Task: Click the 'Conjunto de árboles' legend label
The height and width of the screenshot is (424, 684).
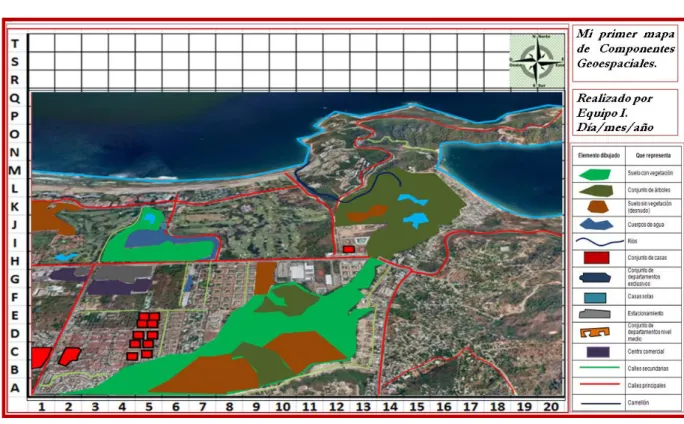Action: (649, 190)
